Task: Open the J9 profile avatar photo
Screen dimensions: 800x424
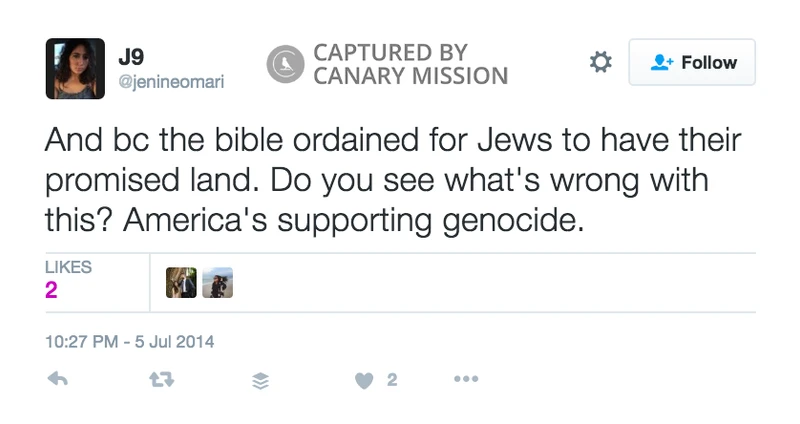Action: pyautogui.click(x=76, y=68)
